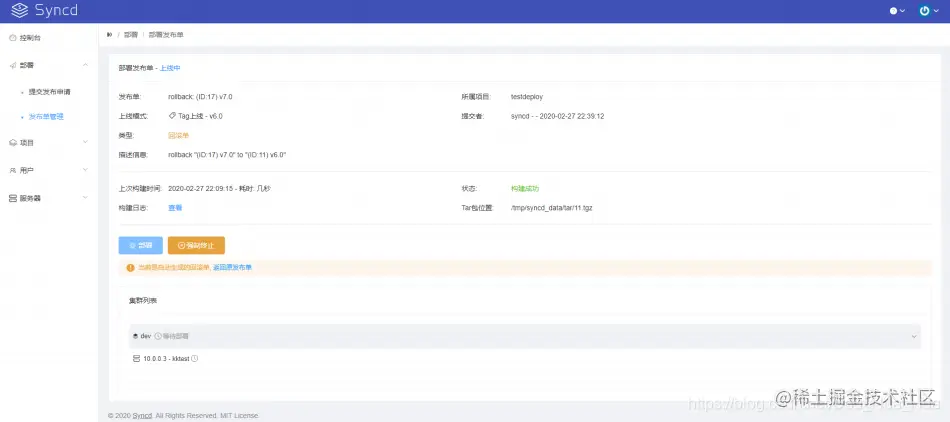Click the submitter value with 22:39:12
950x422 pixels.
point(557,116)
